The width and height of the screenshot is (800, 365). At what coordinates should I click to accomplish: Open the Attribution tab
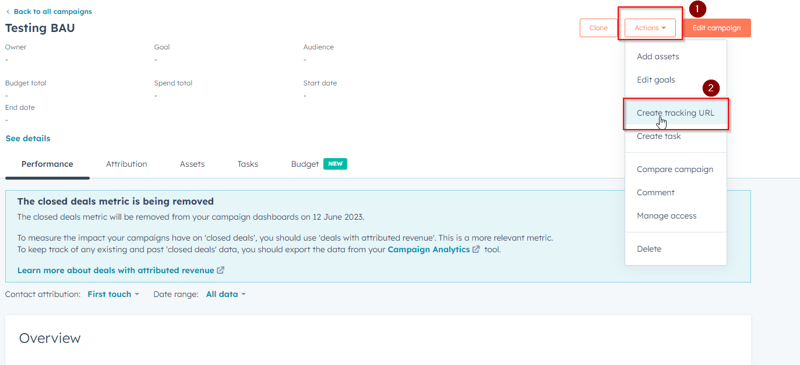pyautogui.click(x=127, y=164)
